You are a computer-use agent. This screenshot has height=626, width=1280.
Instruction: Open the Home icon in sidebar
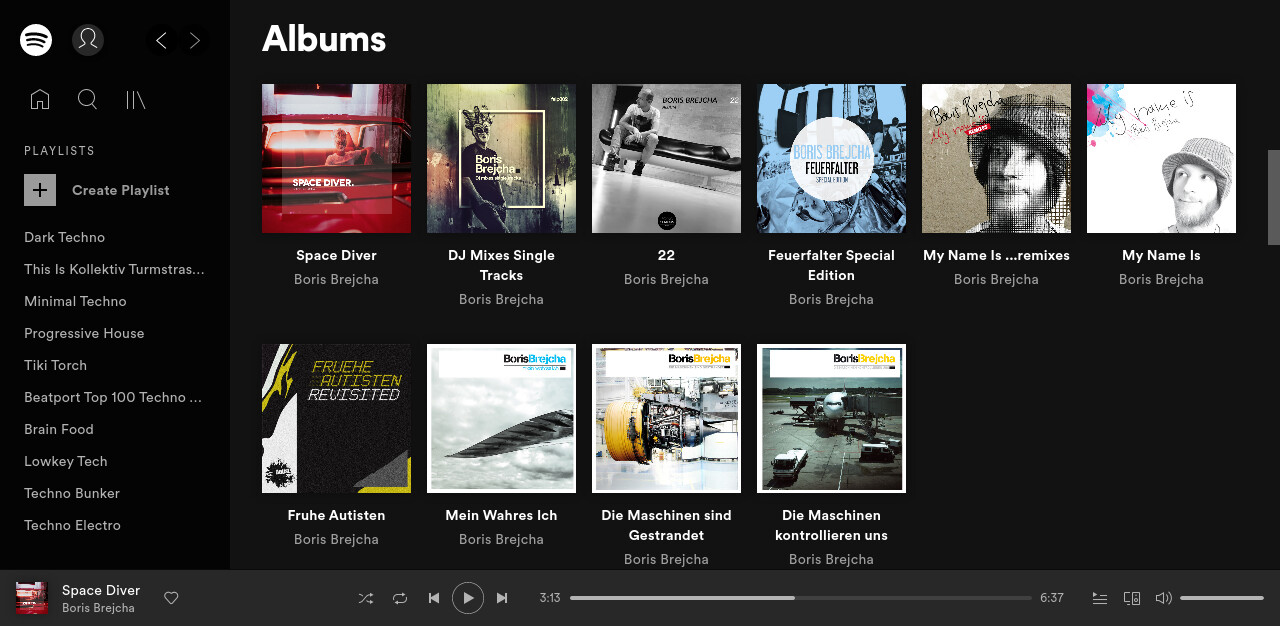[x=40, y=99]
